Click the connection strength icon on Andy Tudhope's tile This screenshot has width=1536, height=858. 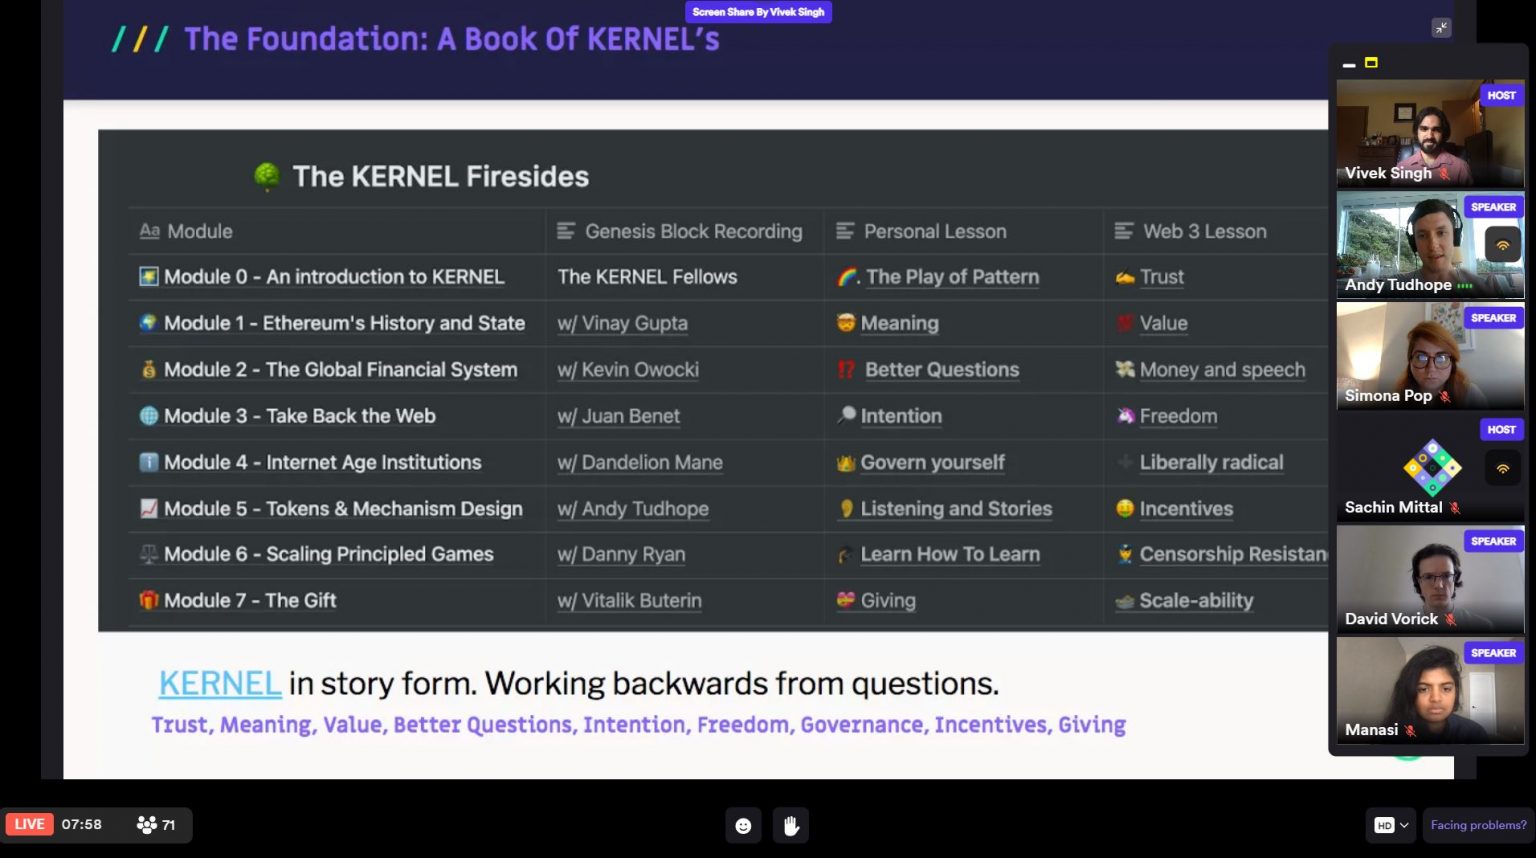coord(1503,244)
